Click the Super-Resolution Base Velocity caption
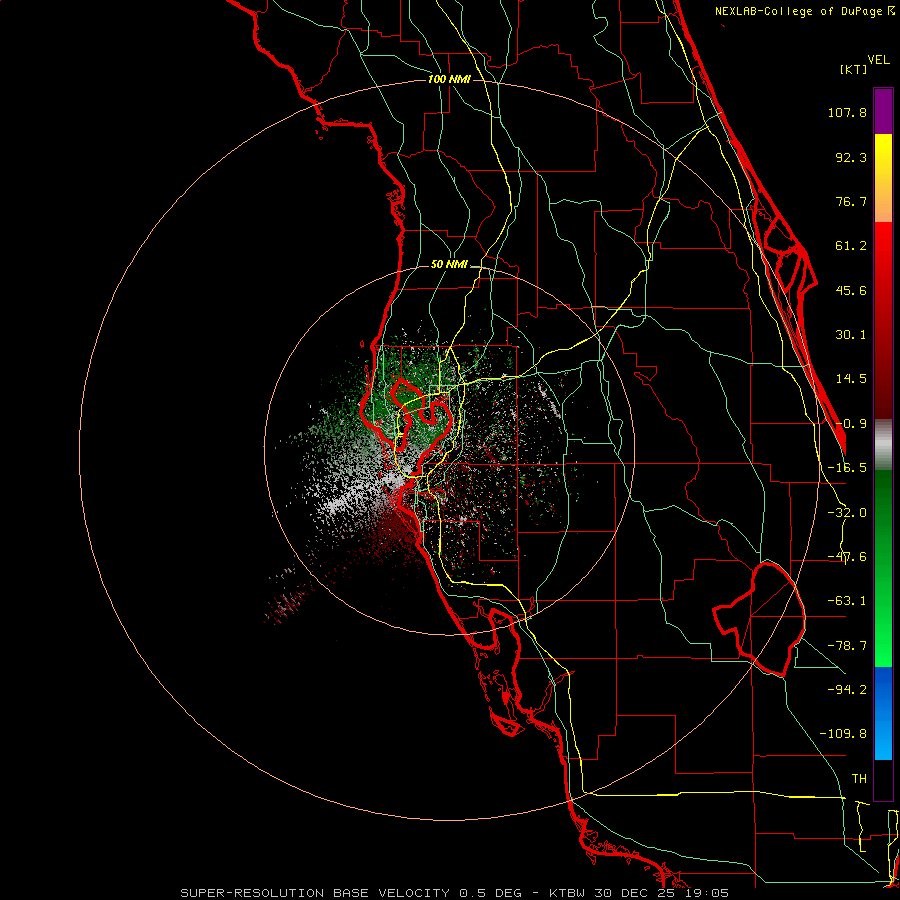Screen dimensions: 900x900 click(x=454, y=893)
